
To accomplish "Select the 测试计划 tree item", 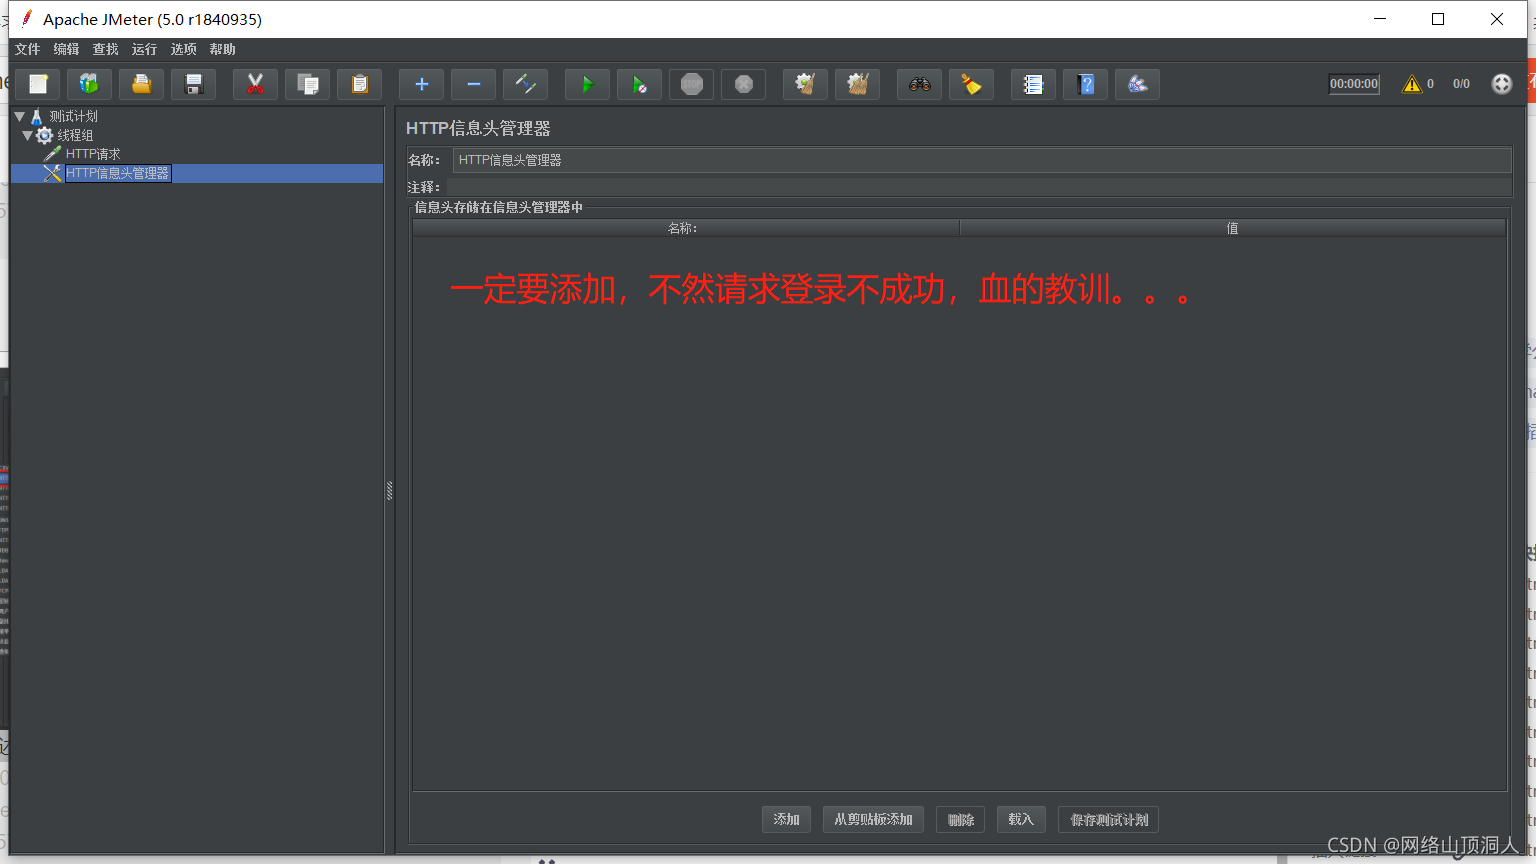I will tap(74, 116).
